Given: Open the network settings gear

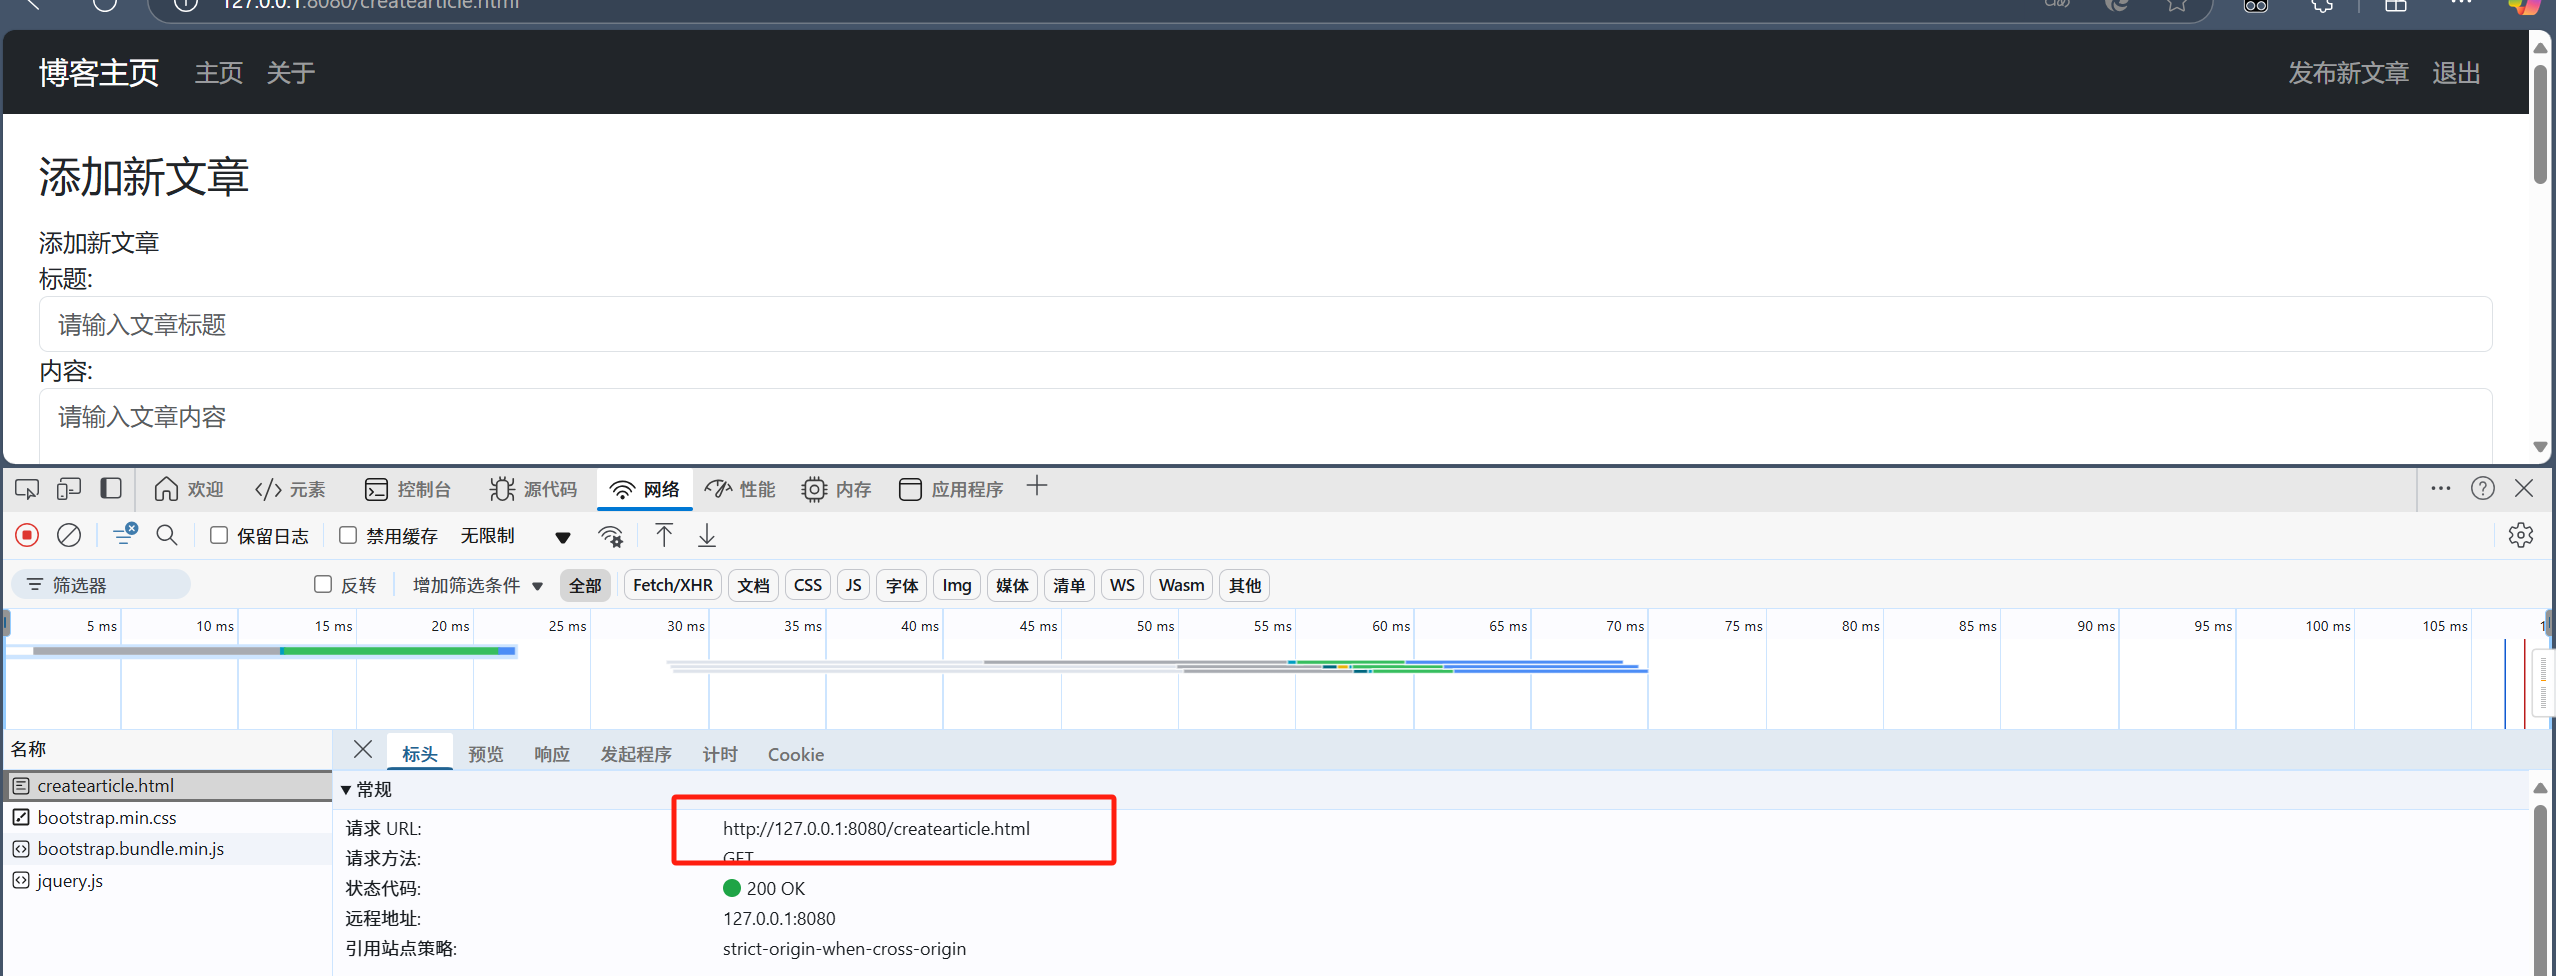Looking at the screenshot, I should 2520,536.
